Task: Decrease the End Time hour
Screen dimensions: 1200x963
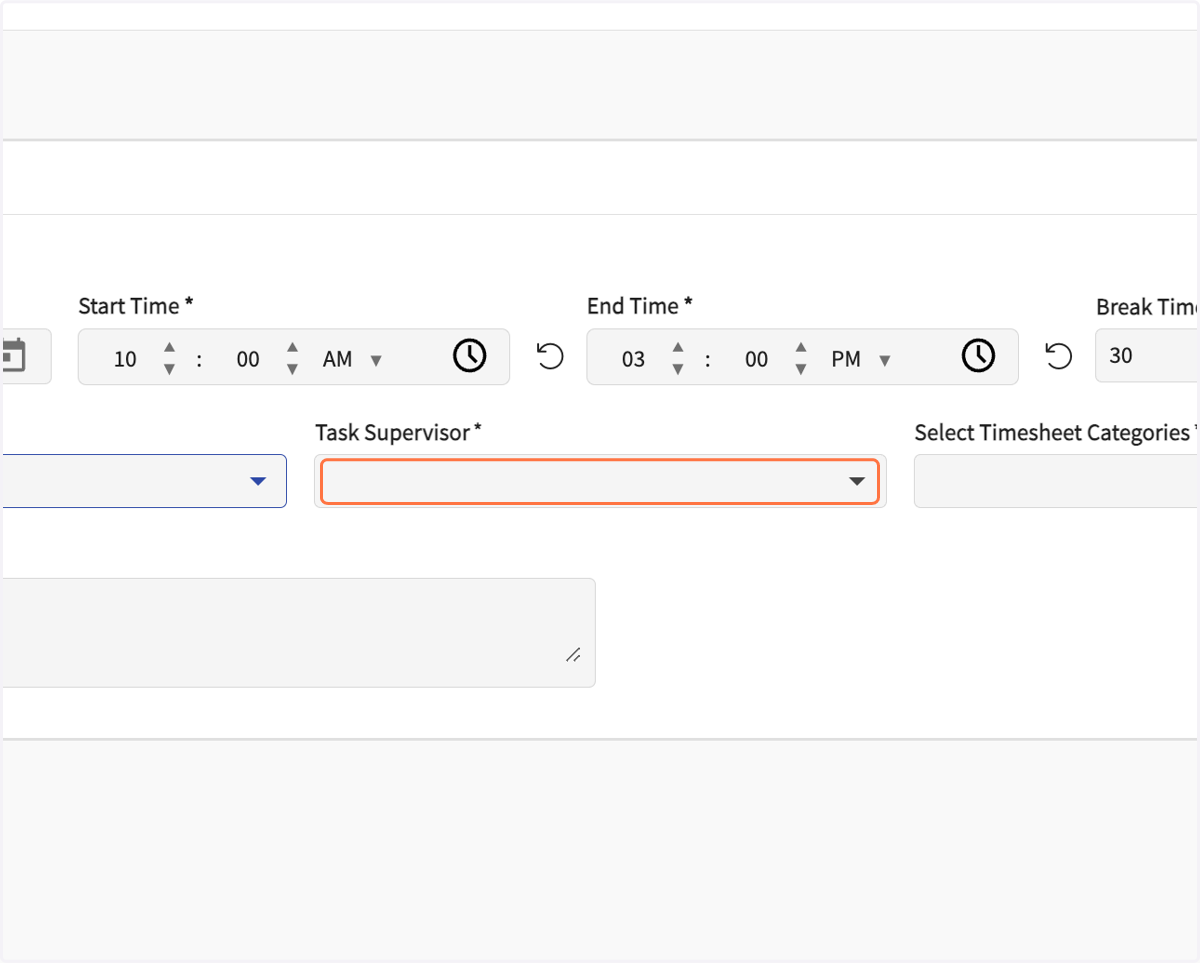Action: click(x=678, y=369)
